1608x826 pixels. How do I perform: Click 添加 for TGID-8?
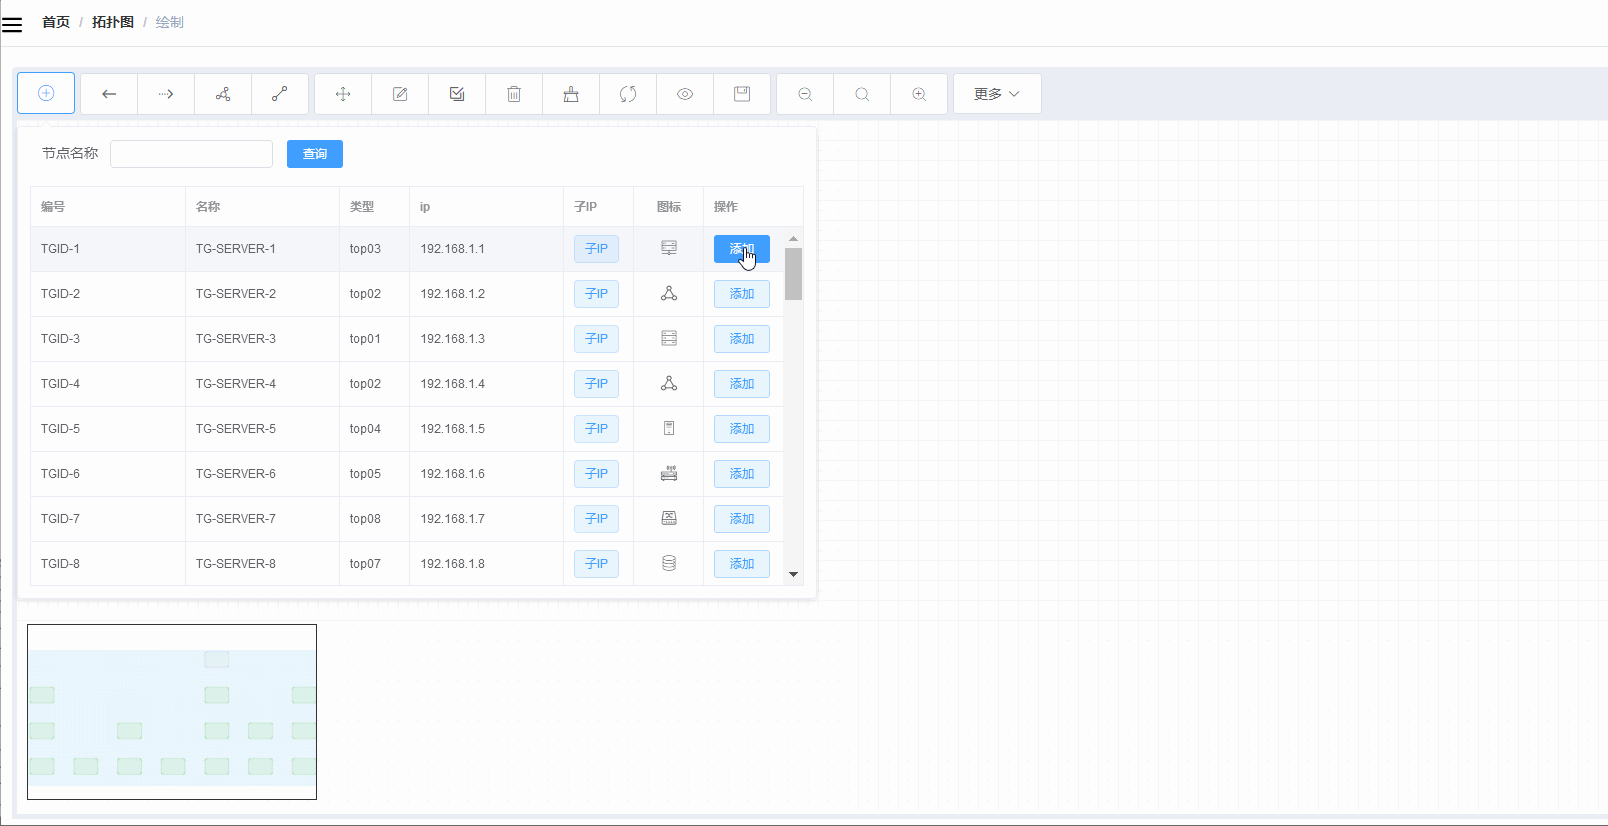[x=742, y=564]
